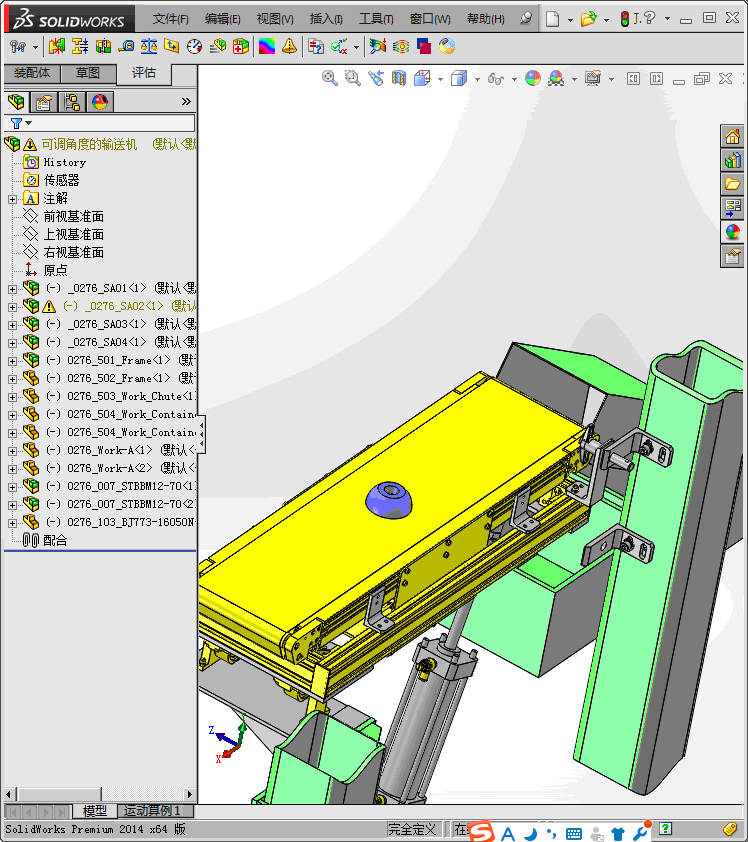Image resolution: width=748 pixels, height=842 pixels.
Task: Open the DisplayManager tab icon
Action: 100,101
